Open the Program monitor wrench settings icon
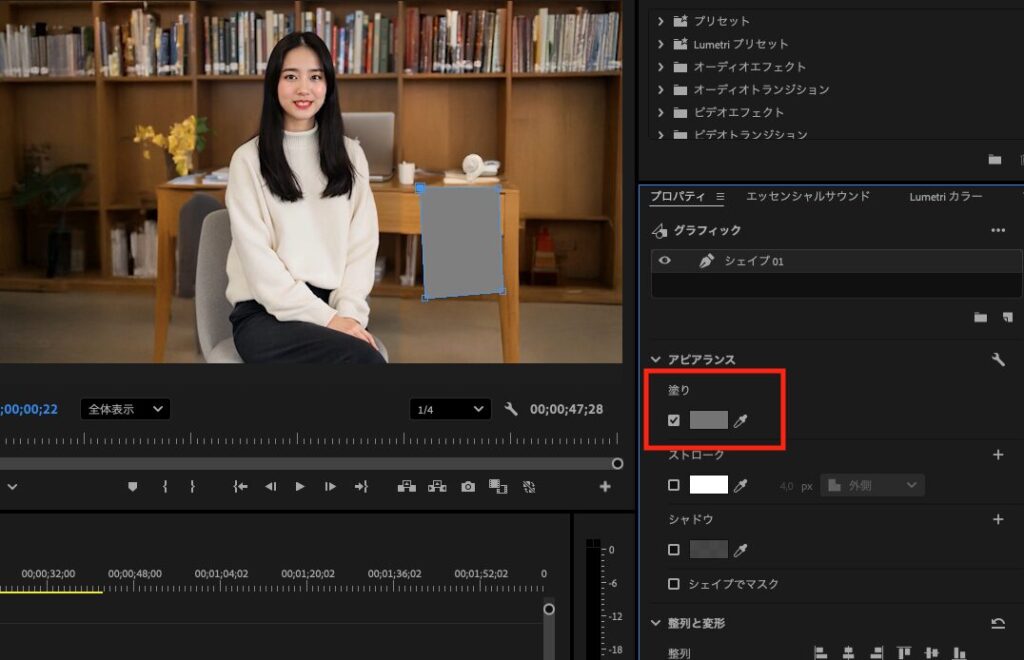This screenshot has width=1024, height=660. coord(512,410)
